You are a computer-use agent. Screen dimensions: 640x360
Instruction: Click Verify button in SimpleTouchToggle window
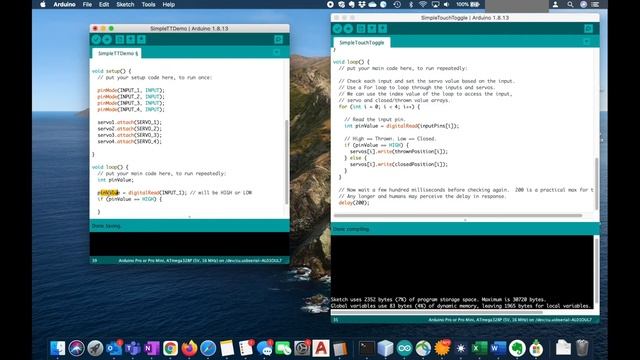pyautogui.click(x=337, y=29)
